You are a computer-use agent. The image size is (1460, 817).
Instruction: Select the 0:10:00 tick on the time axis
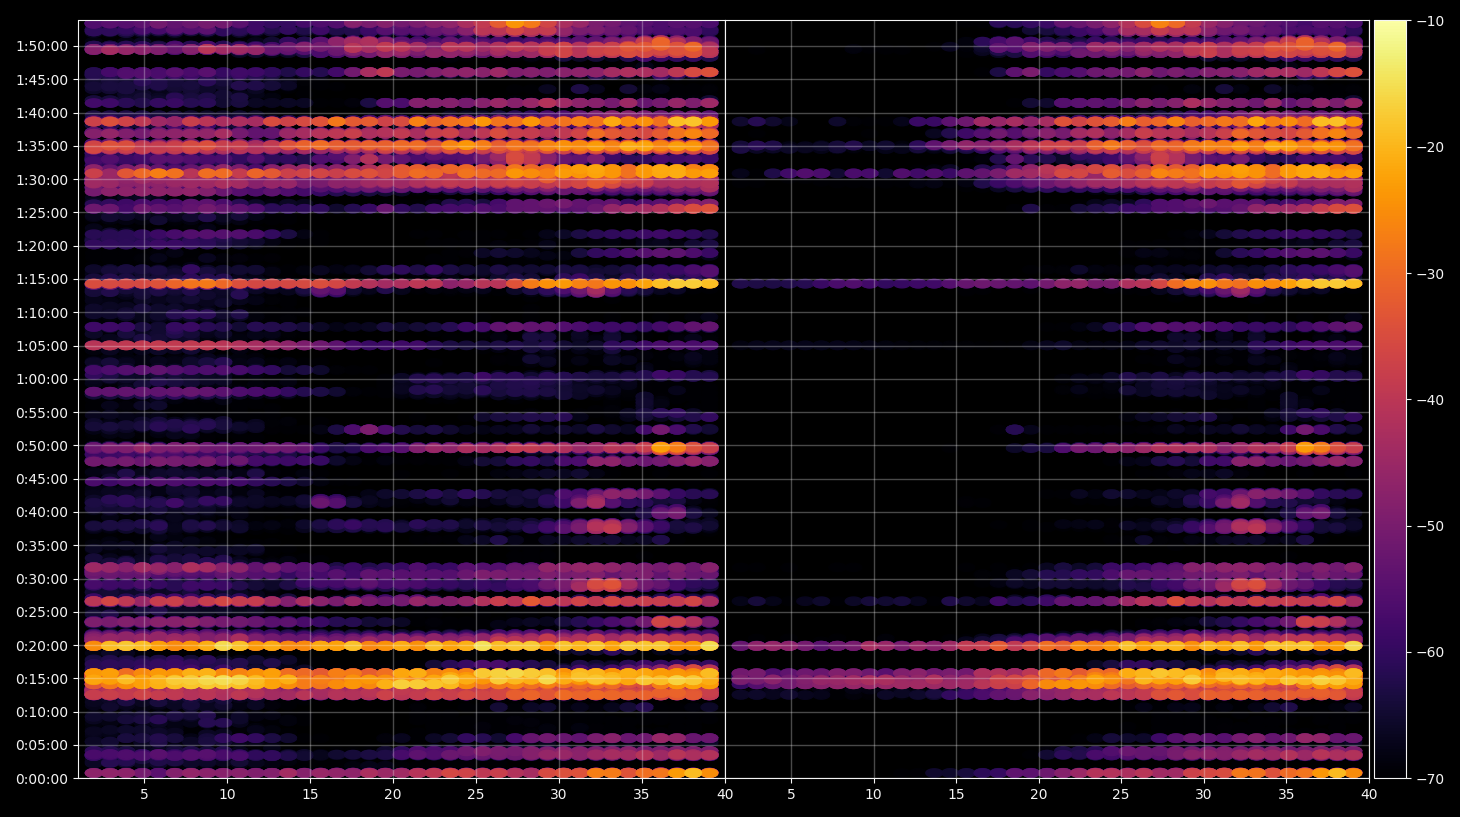coord(42,712)
